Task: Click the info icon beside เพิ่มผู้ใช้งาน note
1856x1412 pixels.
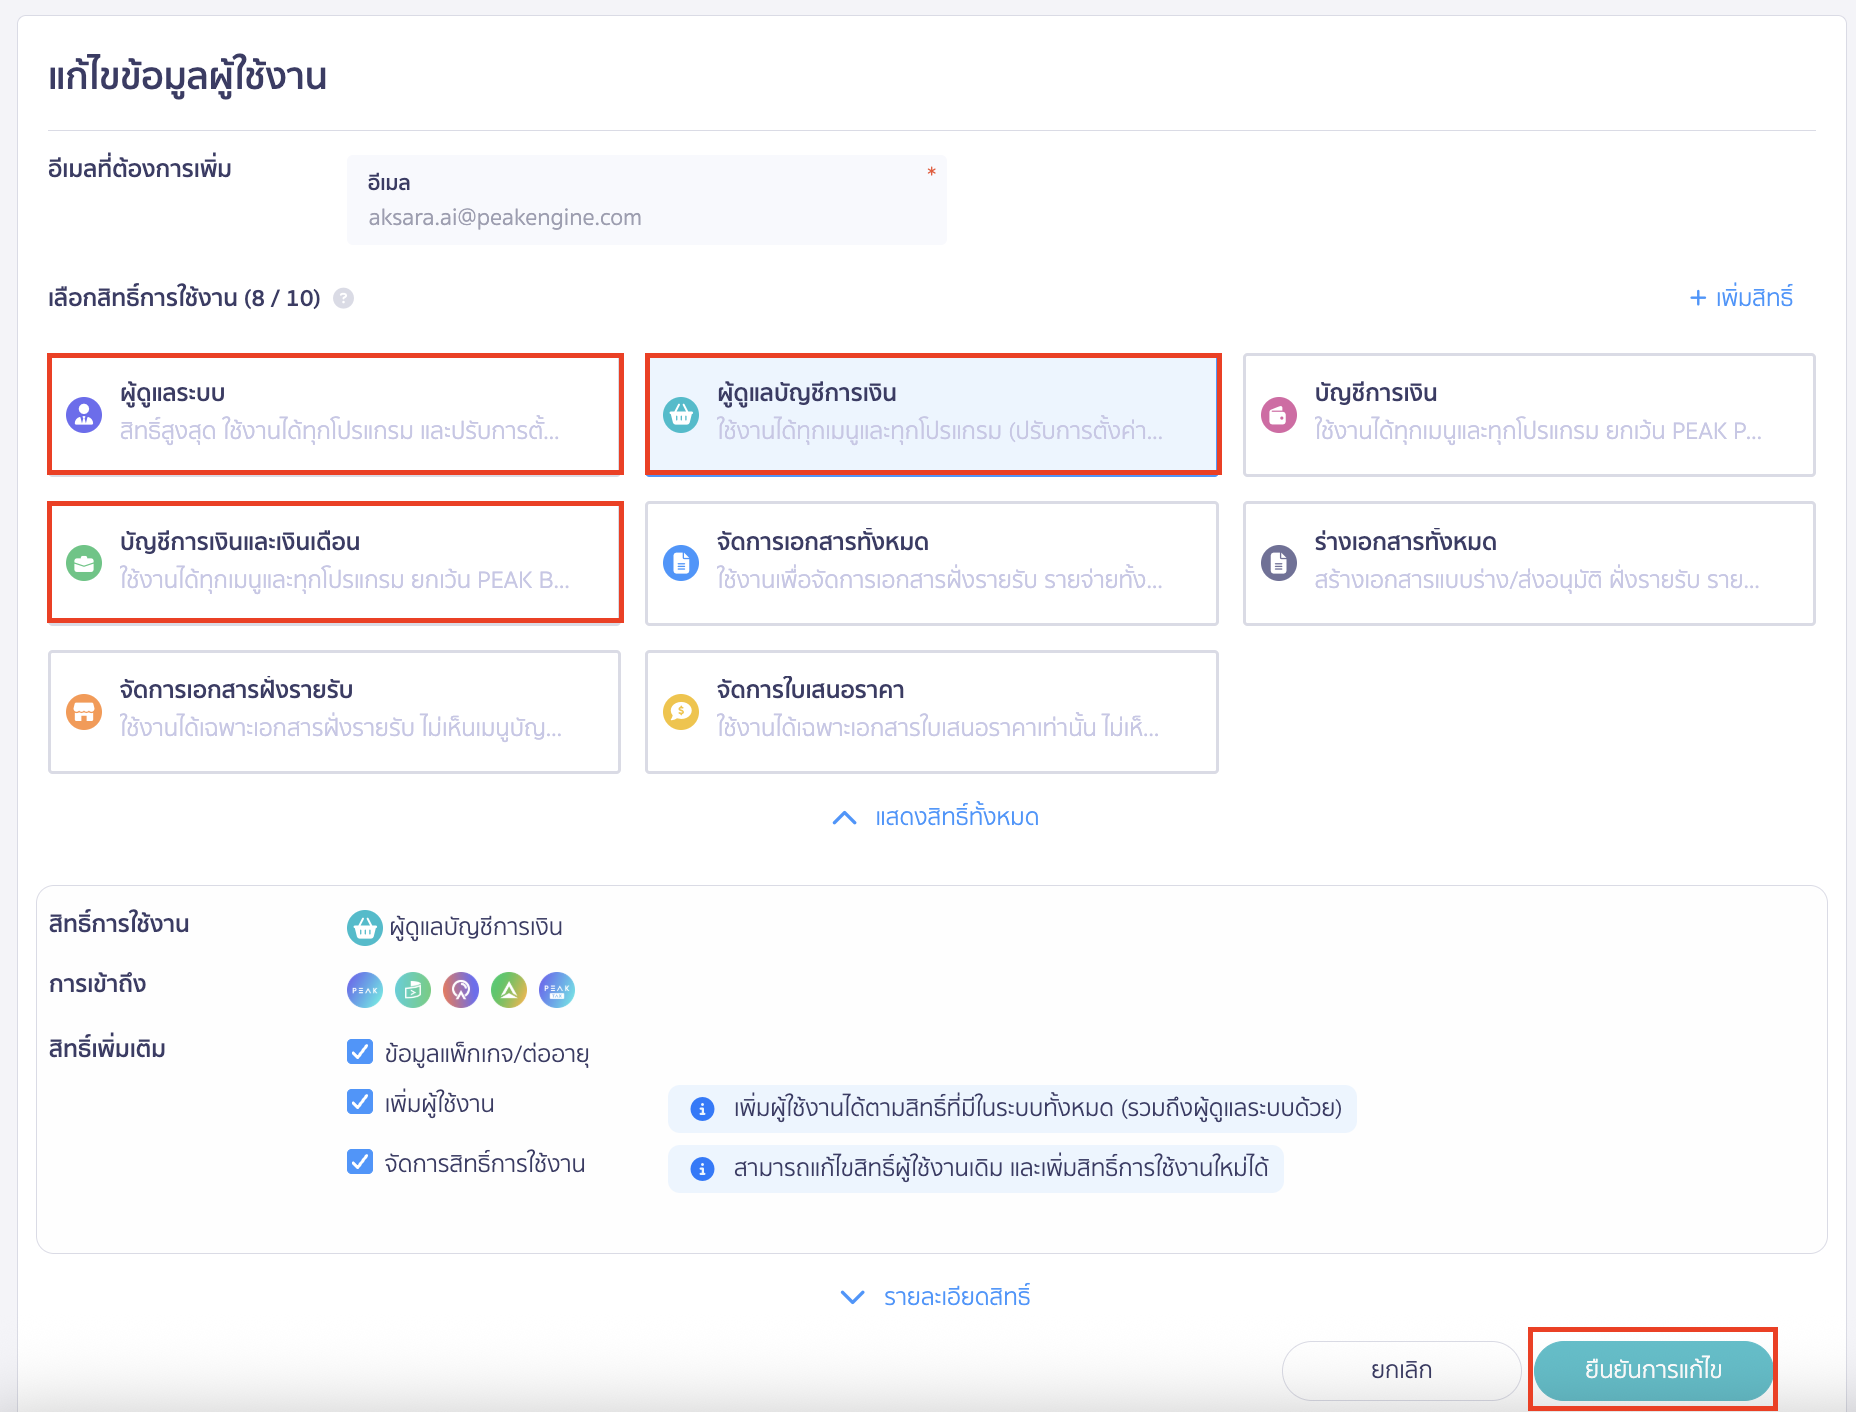Action: (x=703, y=1109)
